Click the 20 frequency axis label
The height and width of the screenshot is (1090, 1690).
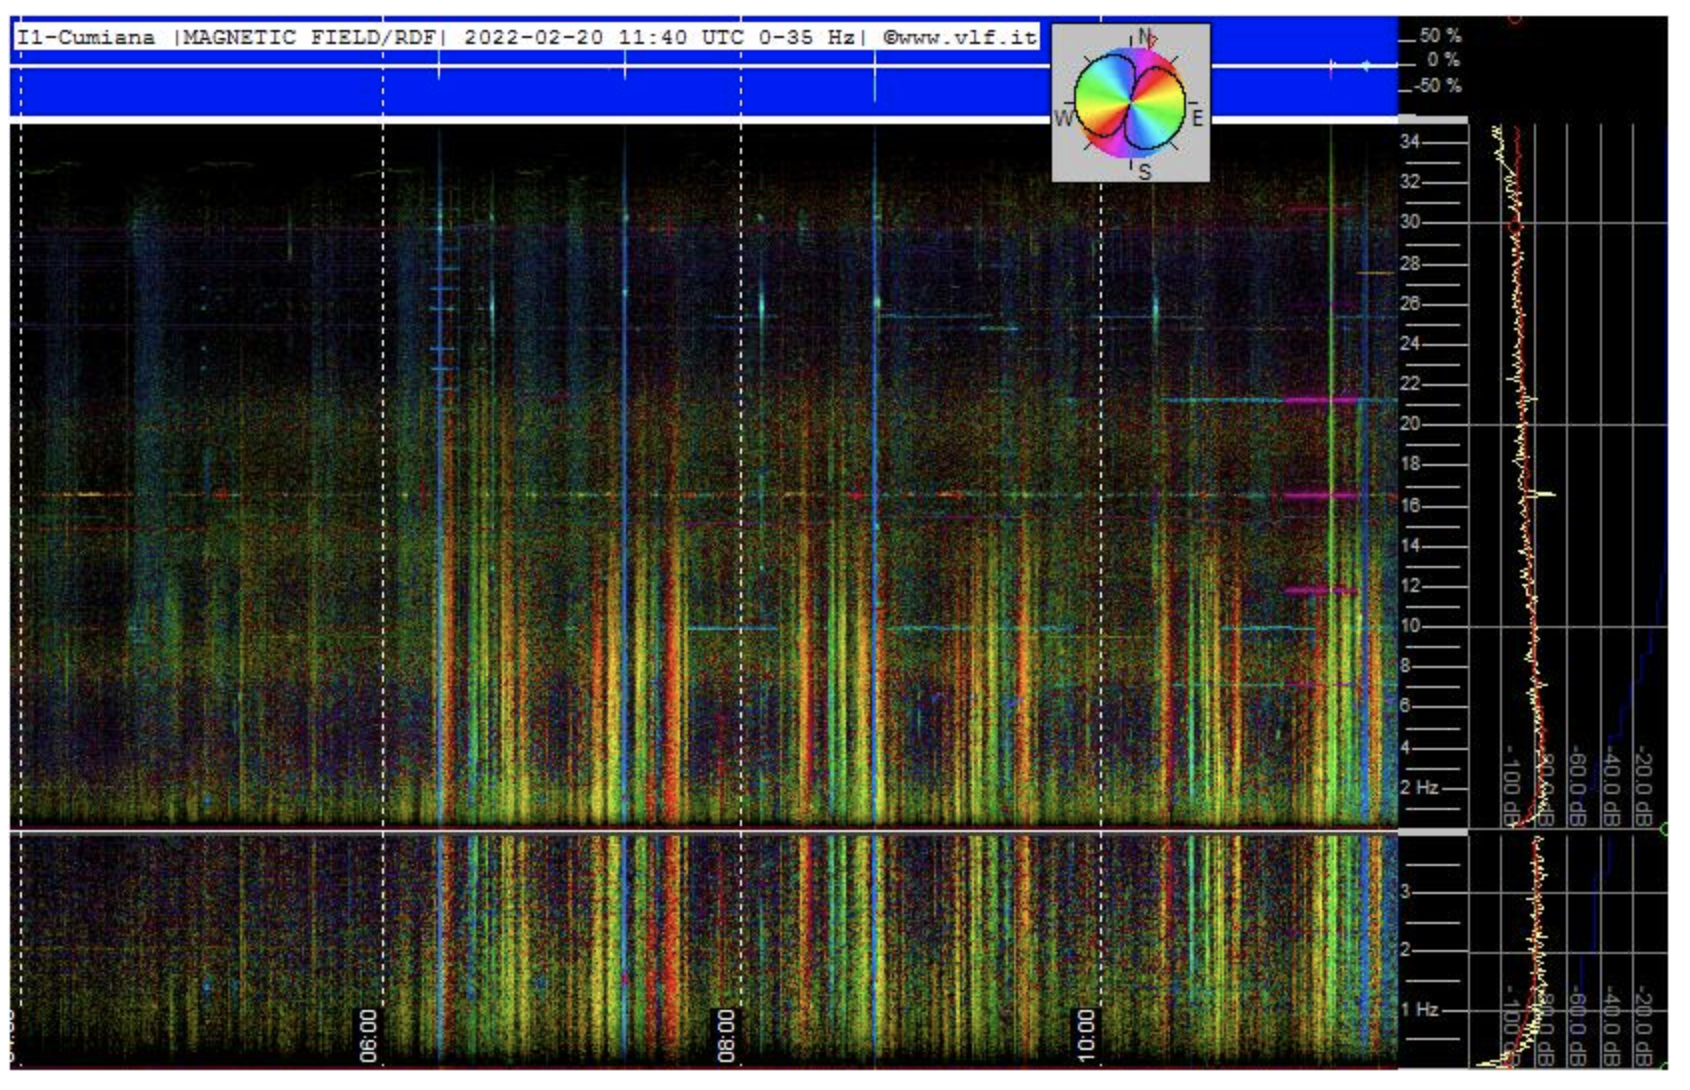[x=1410, y=424]
